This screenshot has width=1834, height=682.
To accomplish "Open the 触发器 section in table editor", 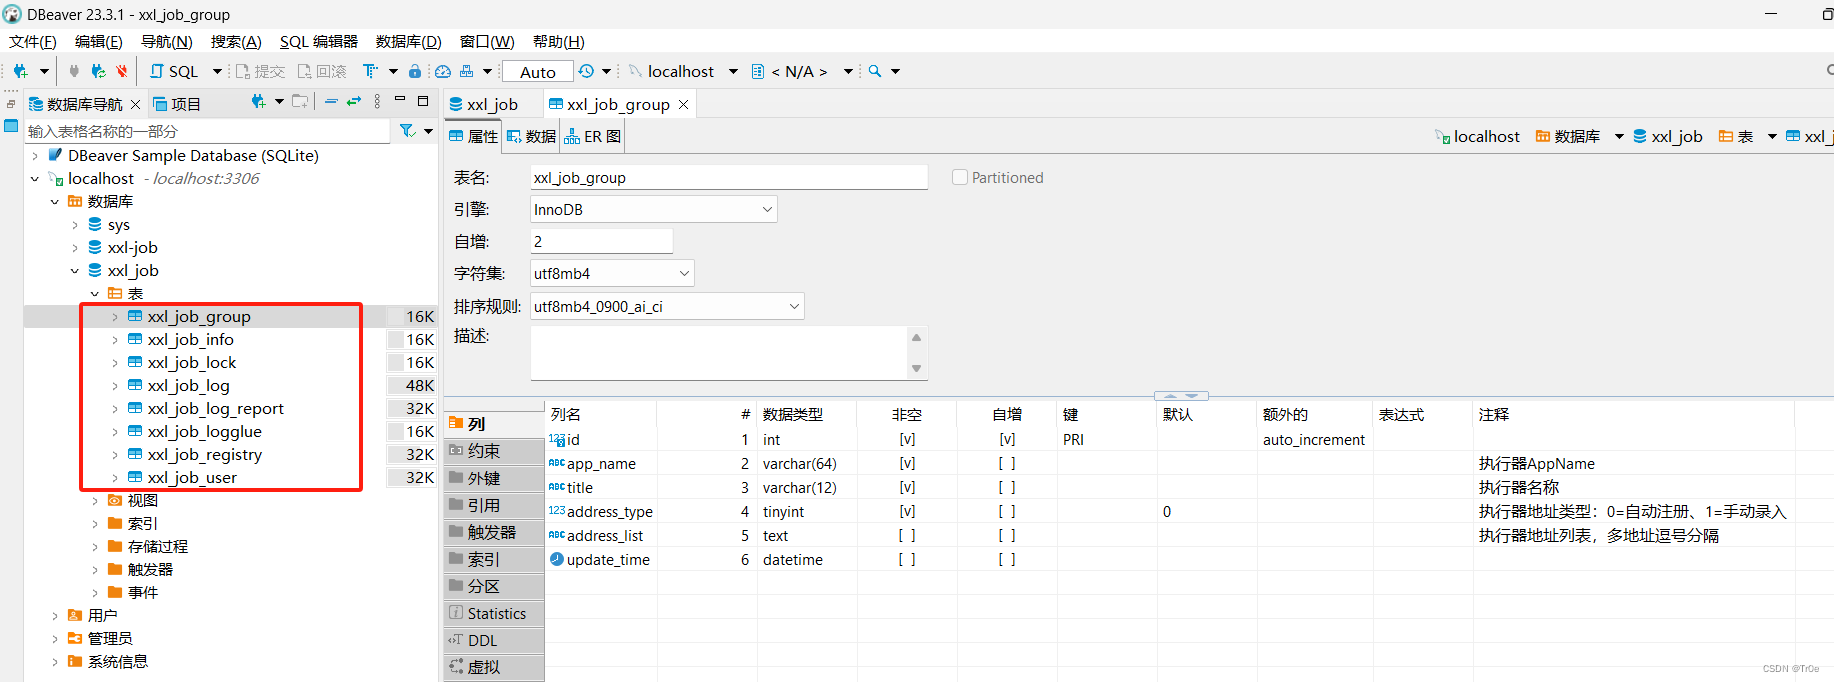I will tap(494, 532).
